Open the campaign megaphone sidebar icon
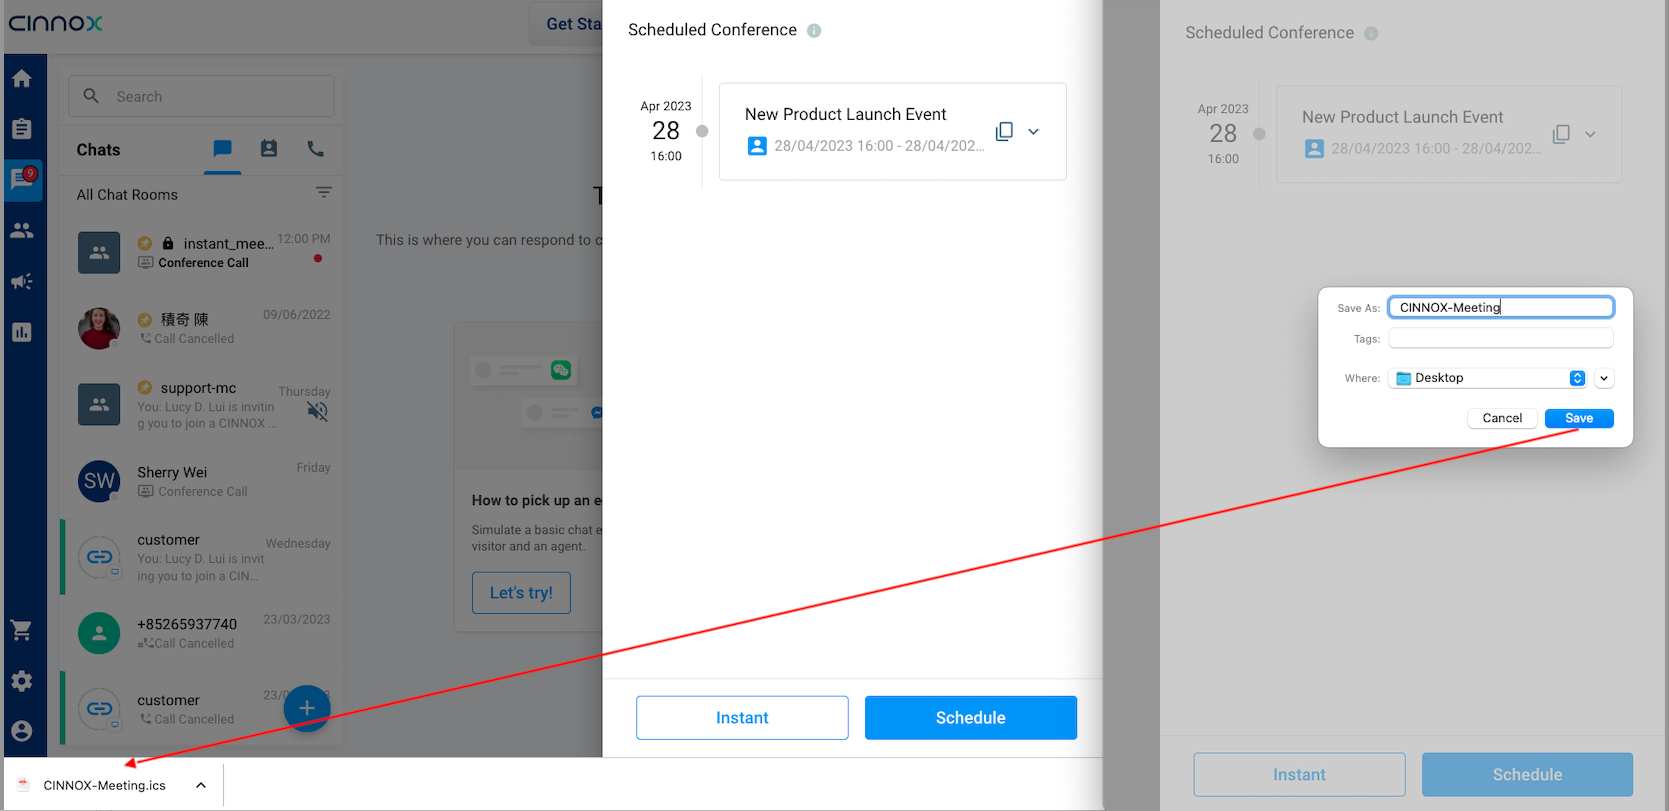The width and height of the screenshot is (1669, 811). point(22,281)
